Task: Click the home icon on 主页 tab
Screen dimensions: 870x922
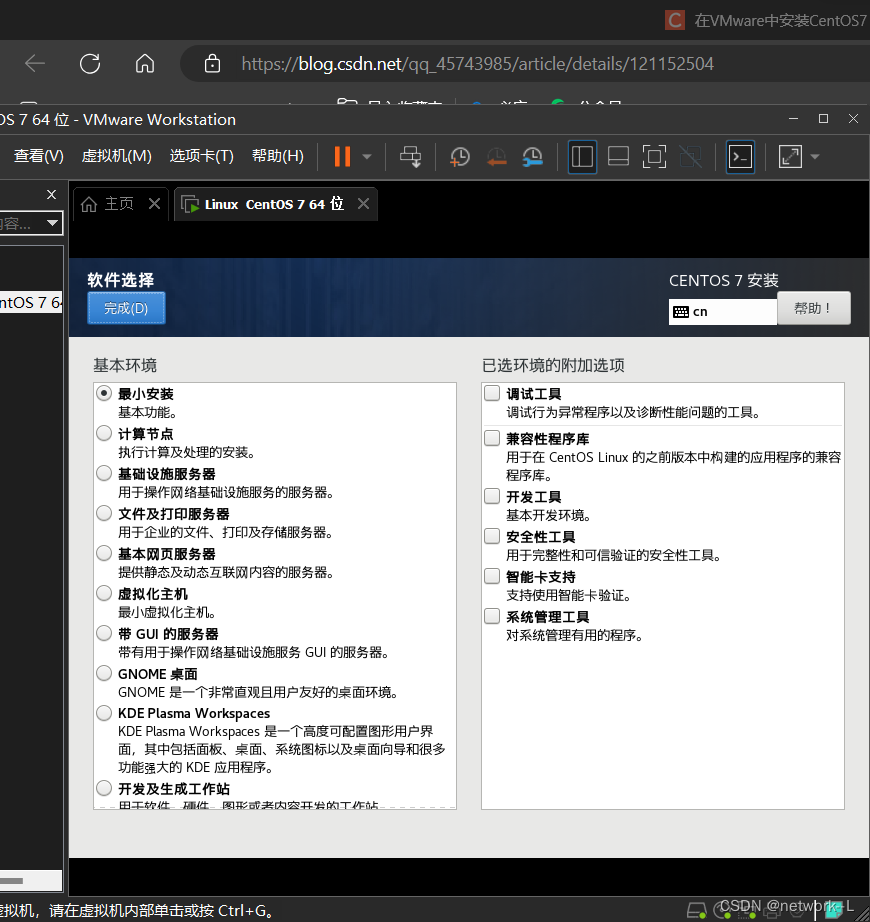Action: click(89, 204)
